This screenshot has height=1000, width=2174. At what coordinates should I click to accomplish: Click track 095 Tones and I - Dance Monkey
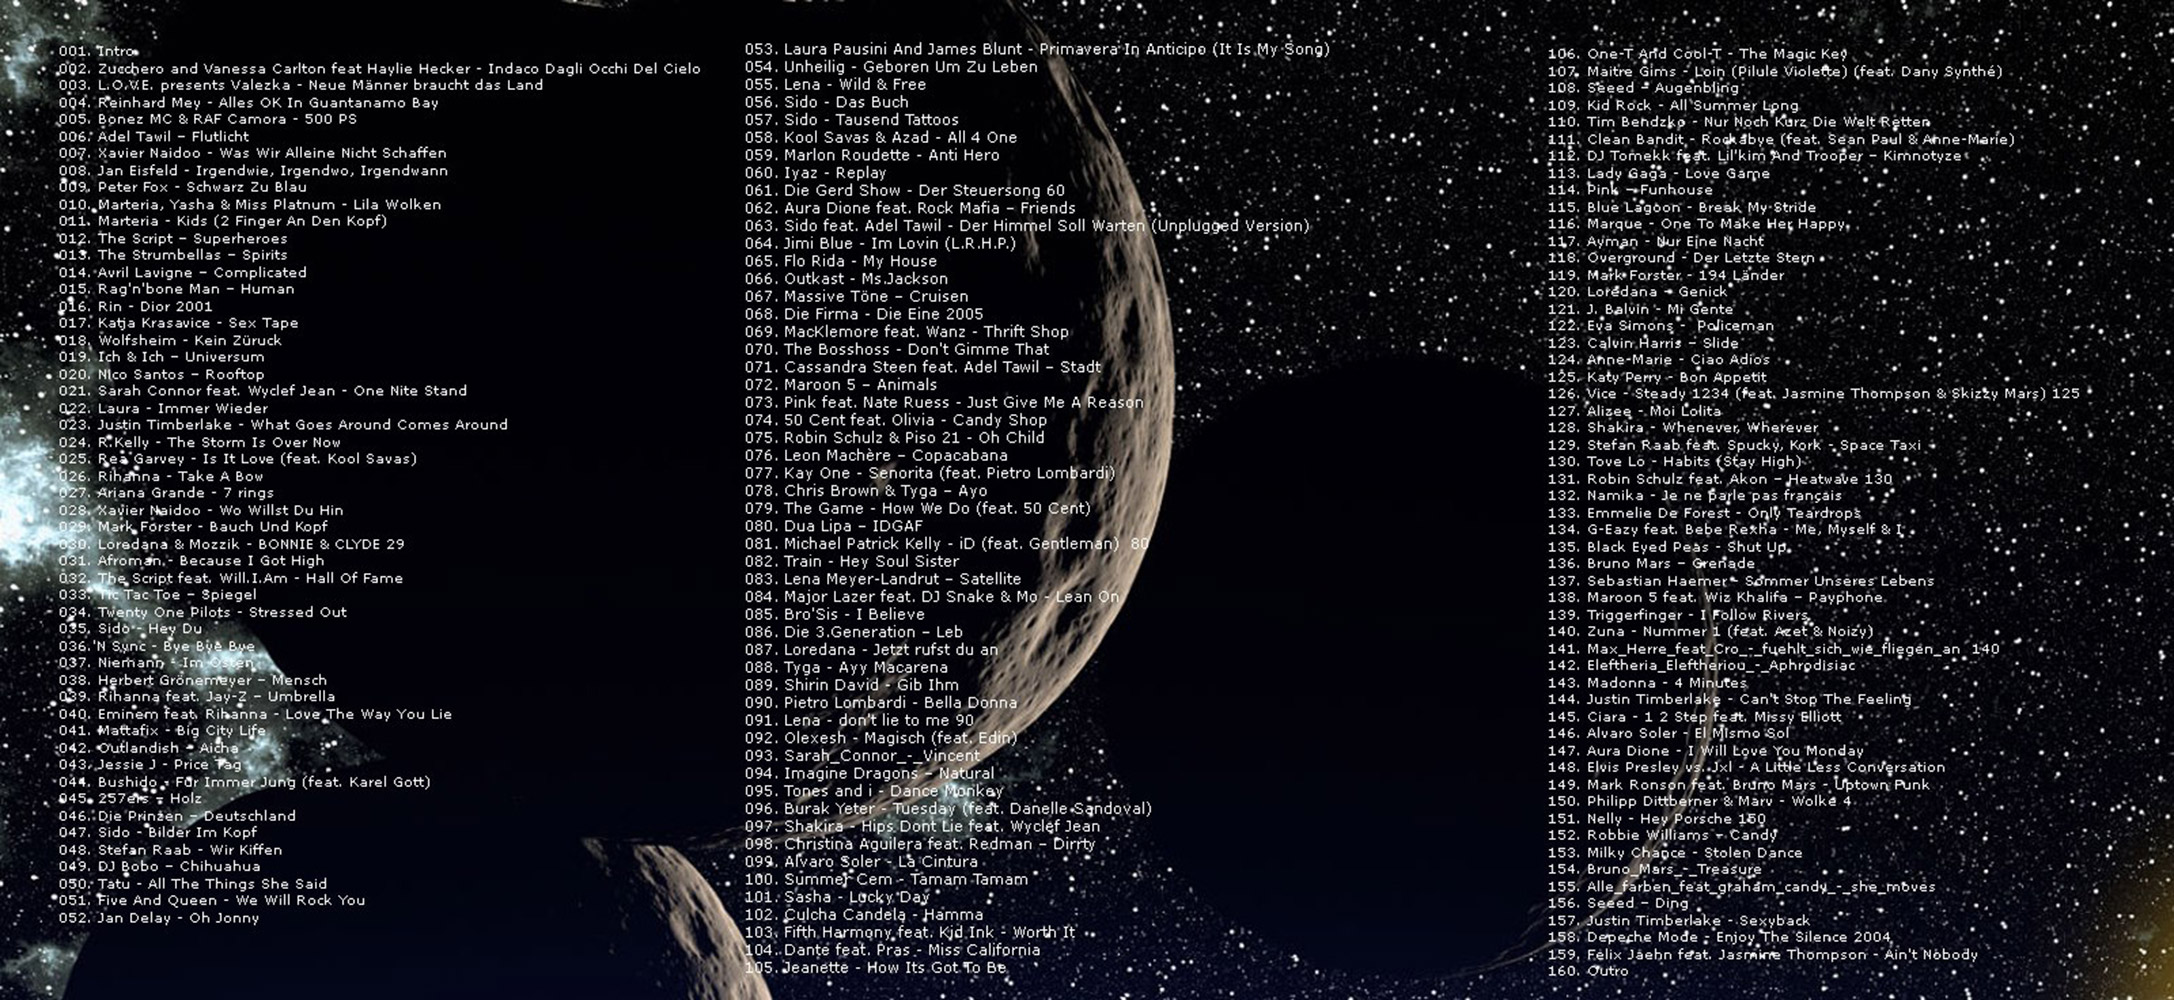[873, 791]
